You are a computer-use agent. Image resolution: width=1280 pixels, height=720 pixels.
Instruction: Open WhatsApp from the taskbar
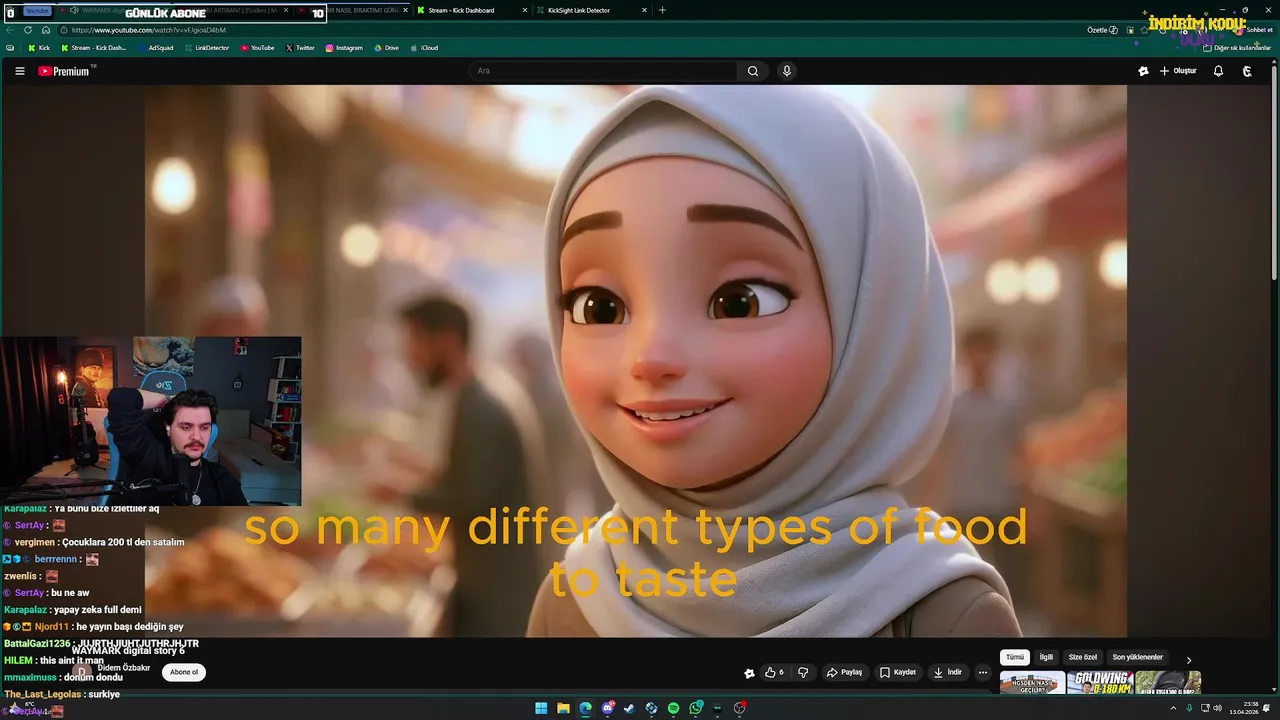click(x=695, y=708)
